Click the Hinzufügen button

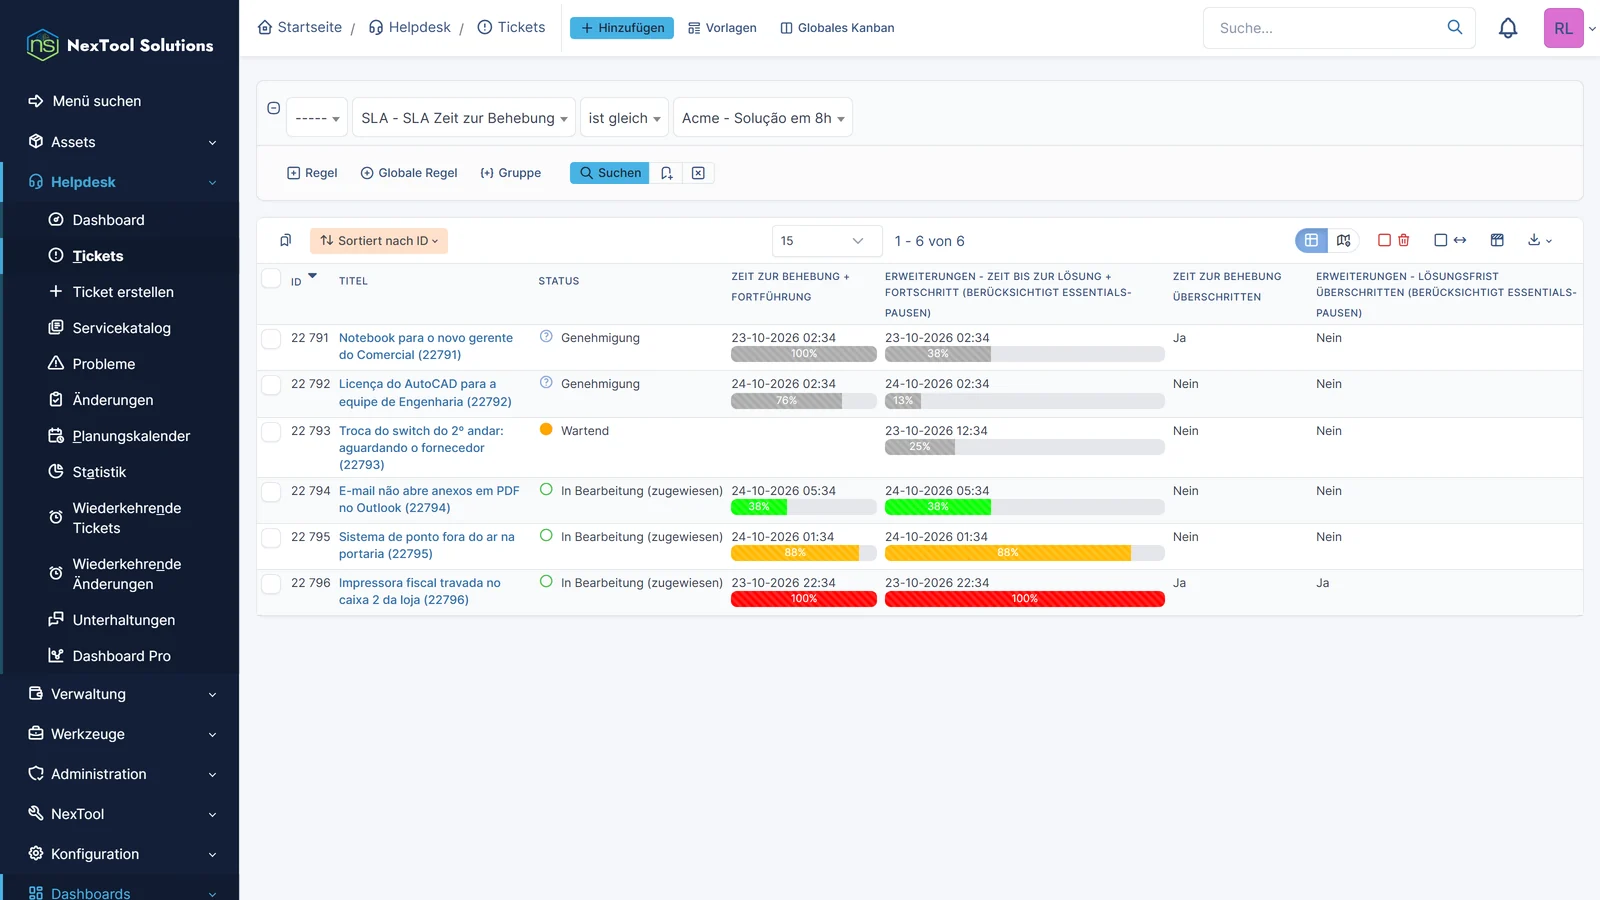pos(622,28)
